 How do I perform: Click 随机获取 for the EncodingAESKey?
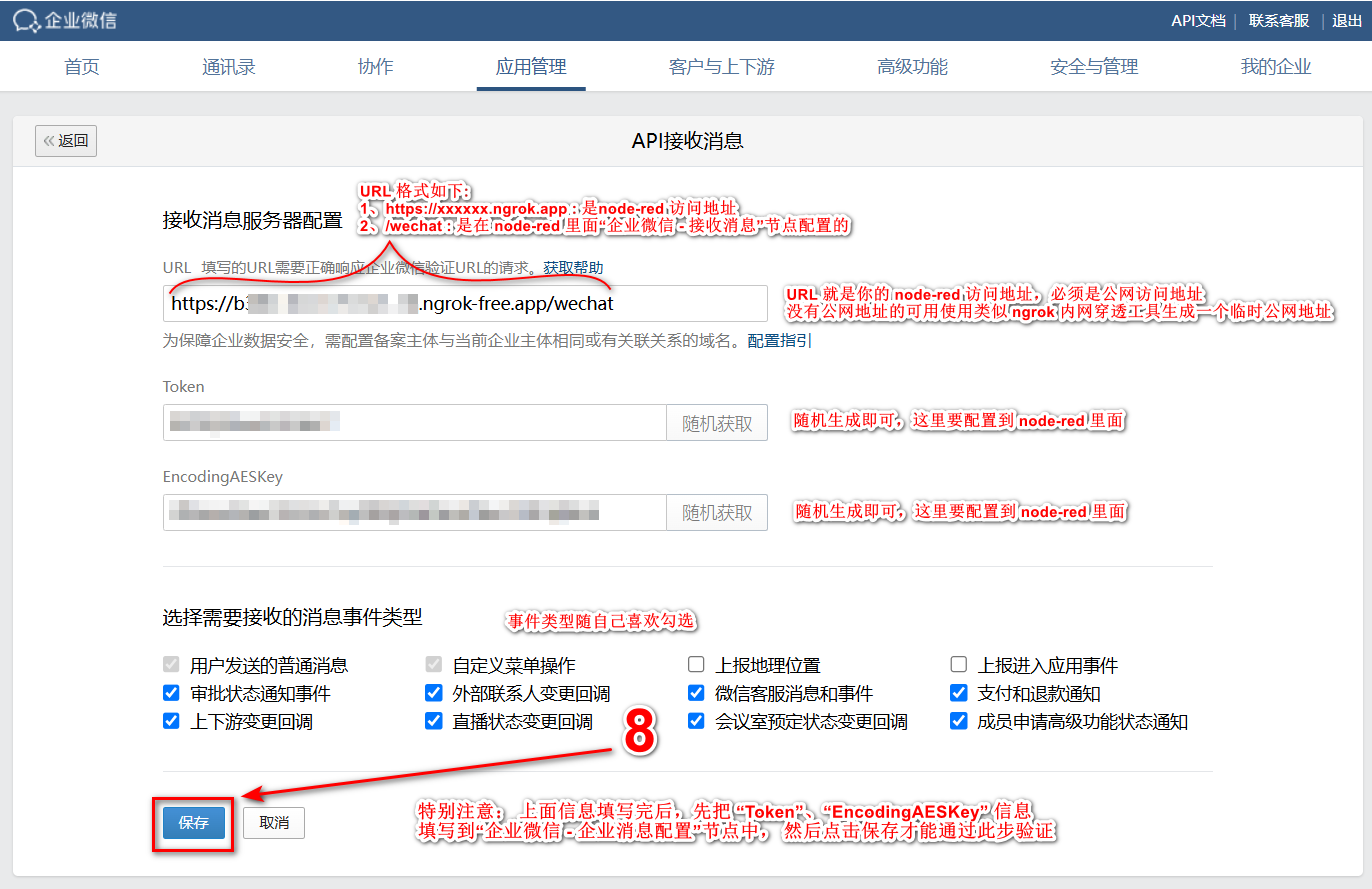(x=717, y=512)
